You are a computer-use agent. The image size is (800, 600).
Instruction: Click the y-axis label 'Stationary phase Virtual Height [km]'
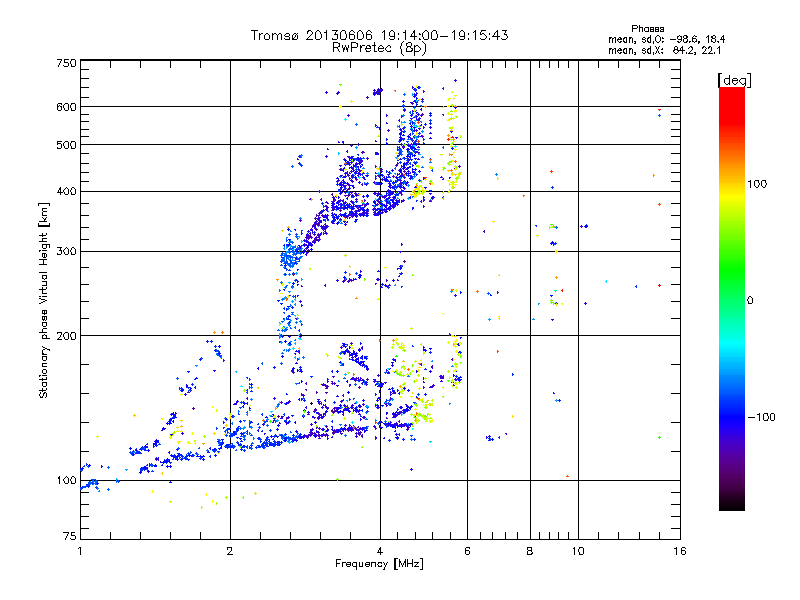[43, 300]
